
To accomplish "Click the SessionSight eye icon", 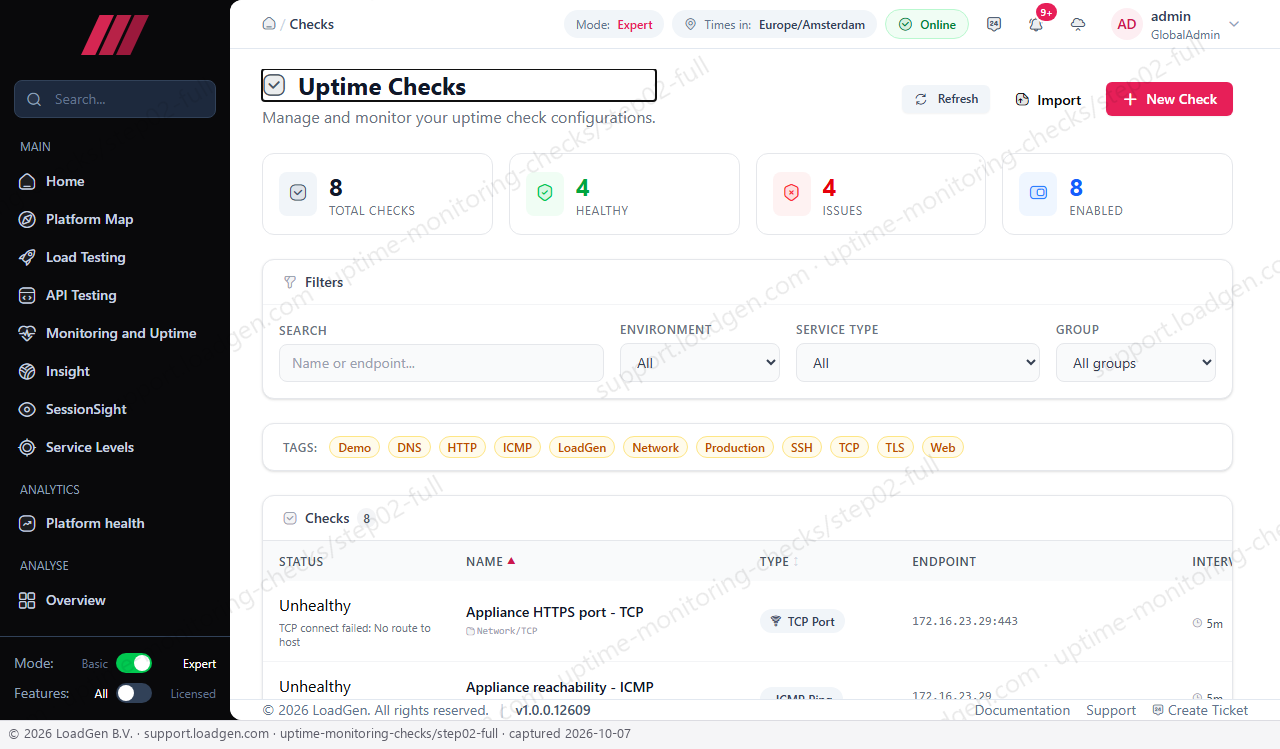I will (x=27, y=409).
